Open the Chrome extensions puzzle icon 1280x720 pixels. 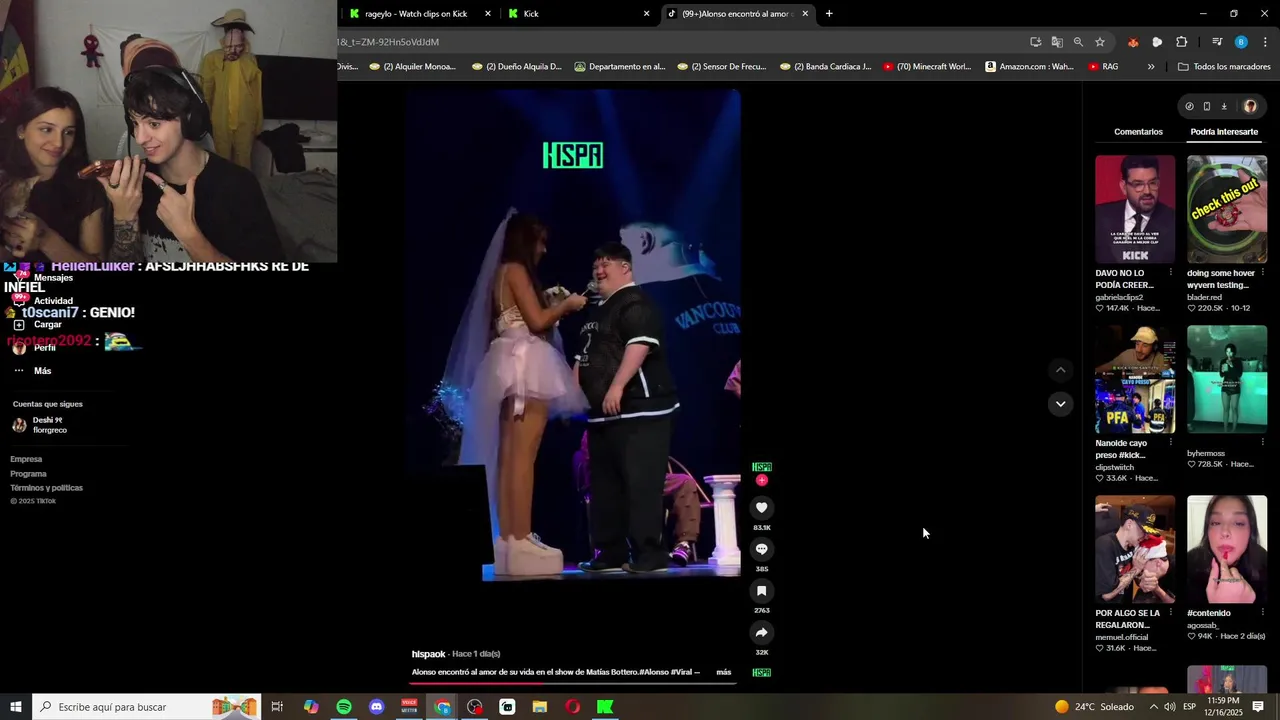pyautogui.click(x=1181, y=42)
